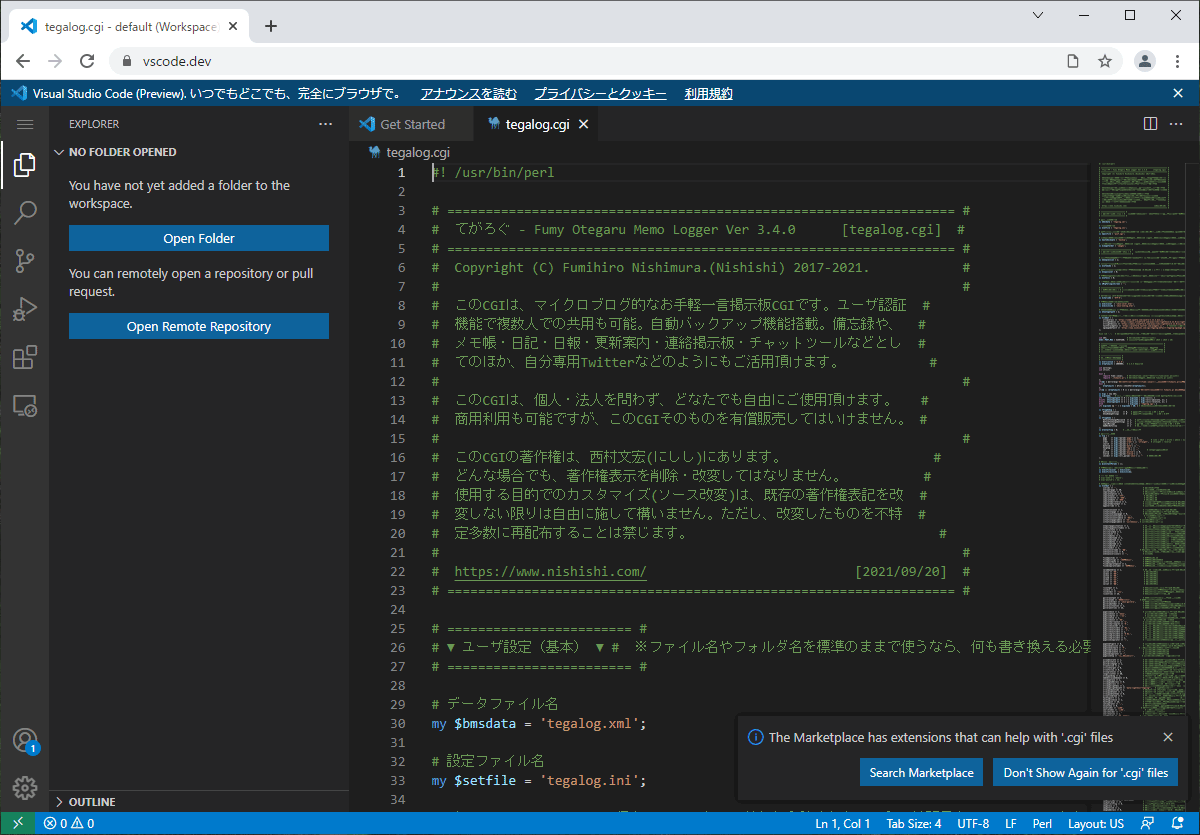Change indentation via Tab Size: 4
The width and height of the screenshot is (1200, 835).
914,823
